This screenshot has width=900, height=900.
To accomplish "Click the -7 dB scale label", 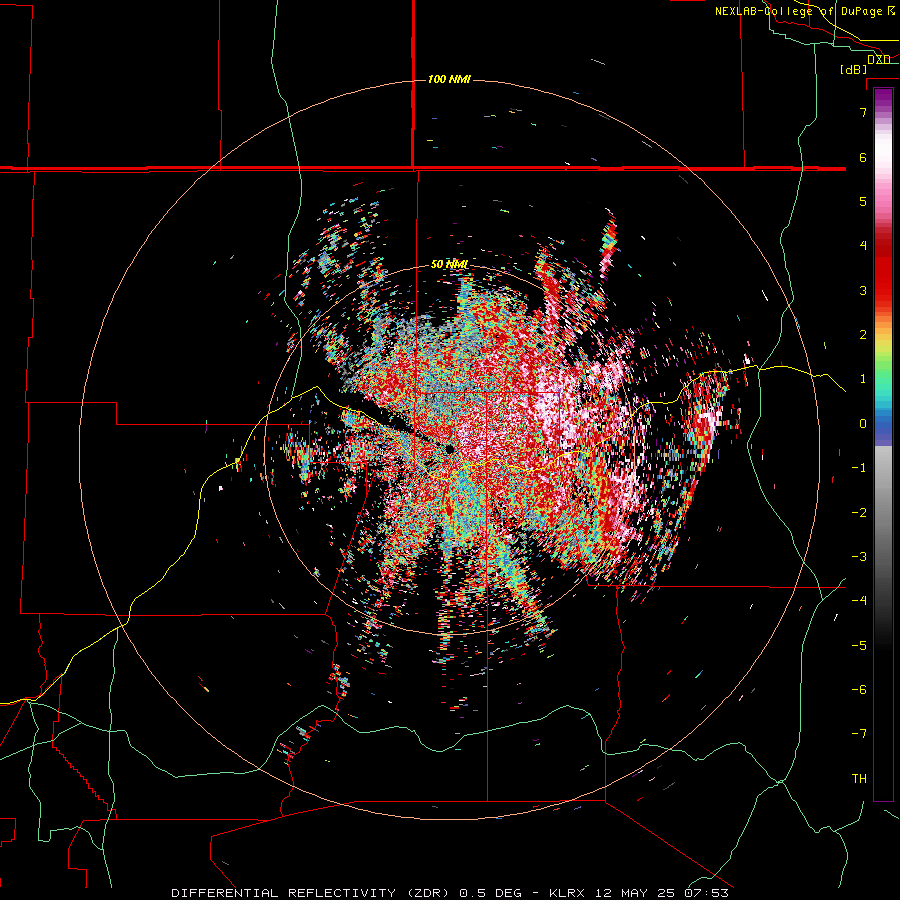I will pyautogui.click(x=859, y=734).
